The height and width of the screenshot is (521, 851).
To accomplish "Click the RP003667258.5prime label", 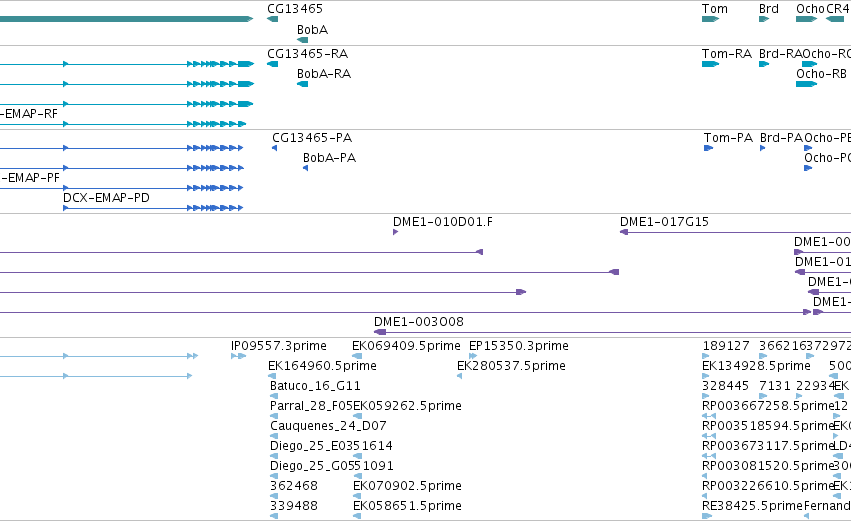I will point(768,406).
